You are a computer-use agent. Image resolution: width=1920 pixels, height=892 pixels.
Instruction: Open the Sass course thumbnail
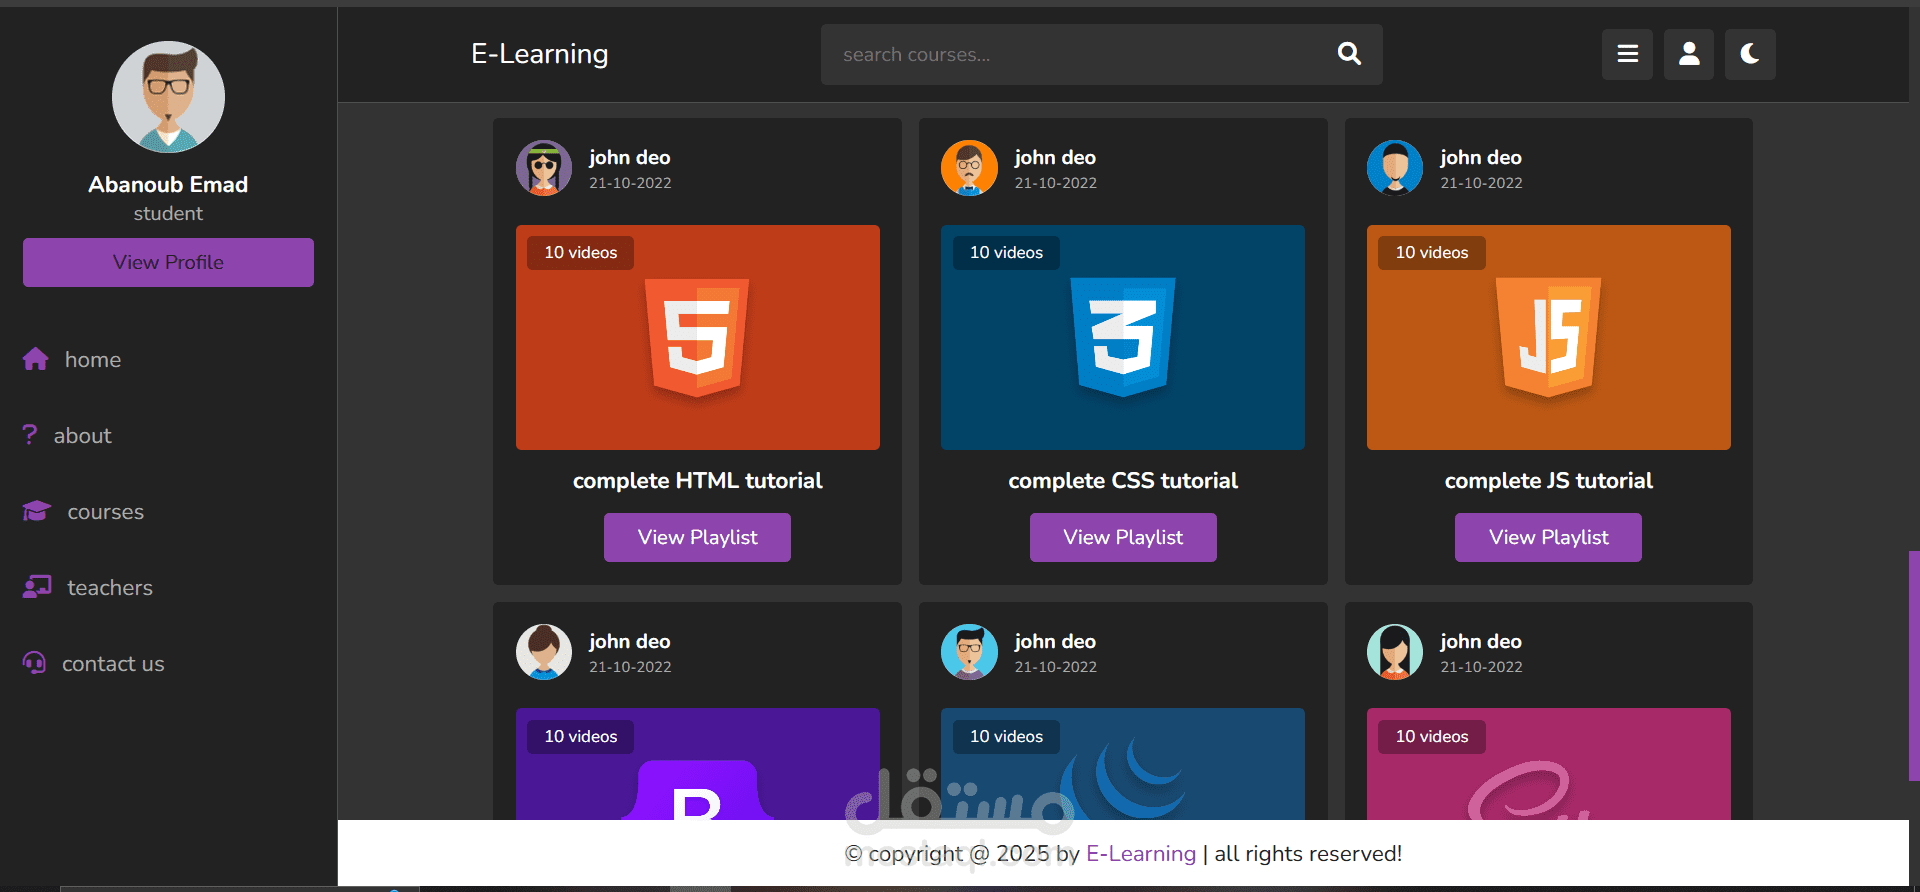coord(1549,764)
